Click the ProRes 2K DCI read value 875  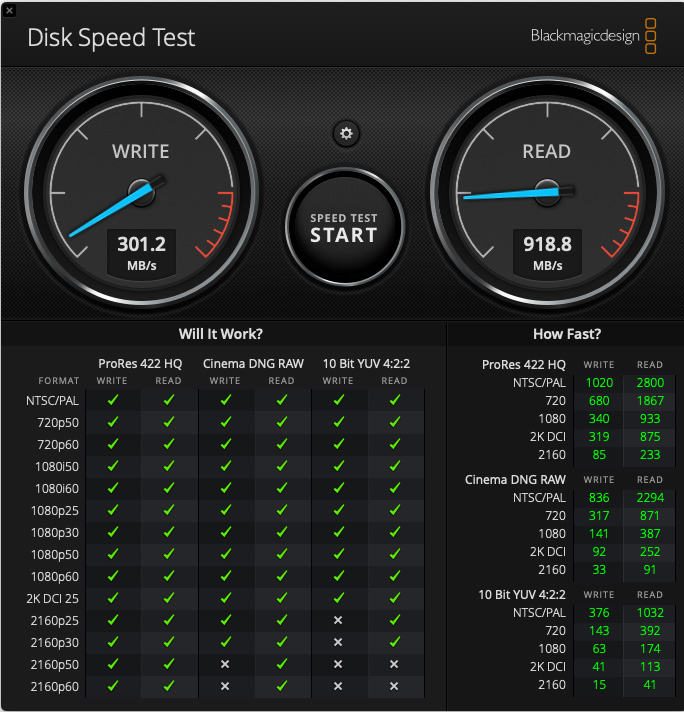point(650,437)
